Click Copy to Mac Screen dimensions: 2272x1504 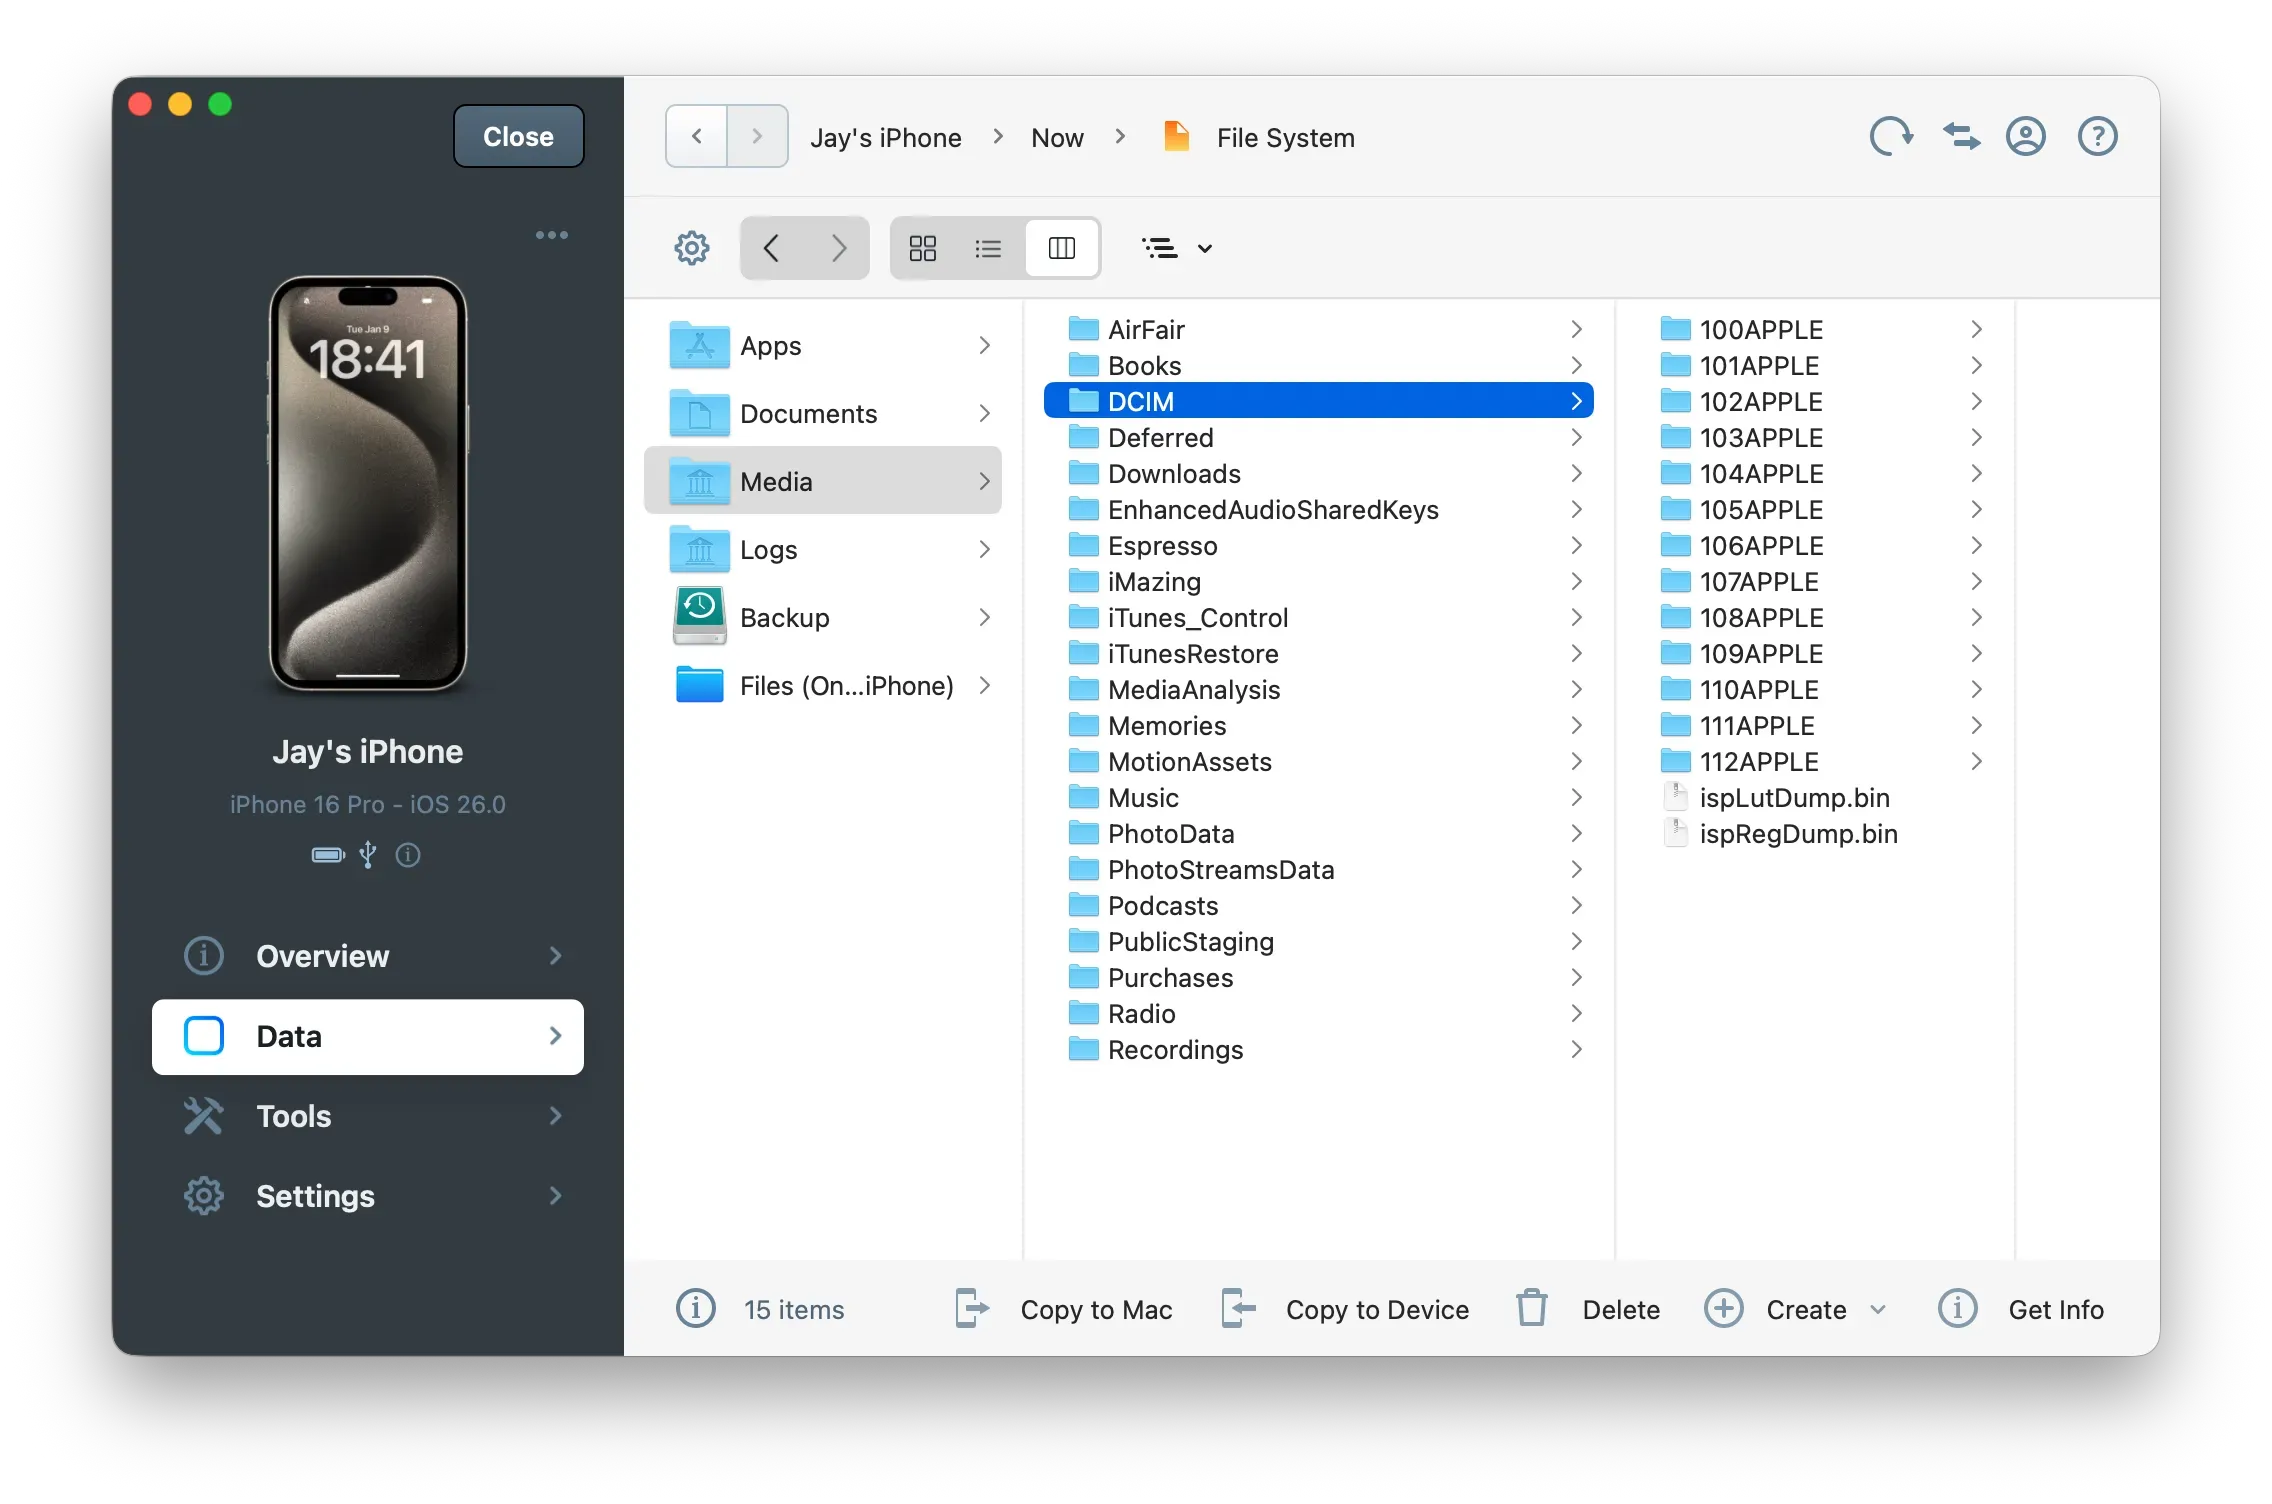pos(1095,1308)
